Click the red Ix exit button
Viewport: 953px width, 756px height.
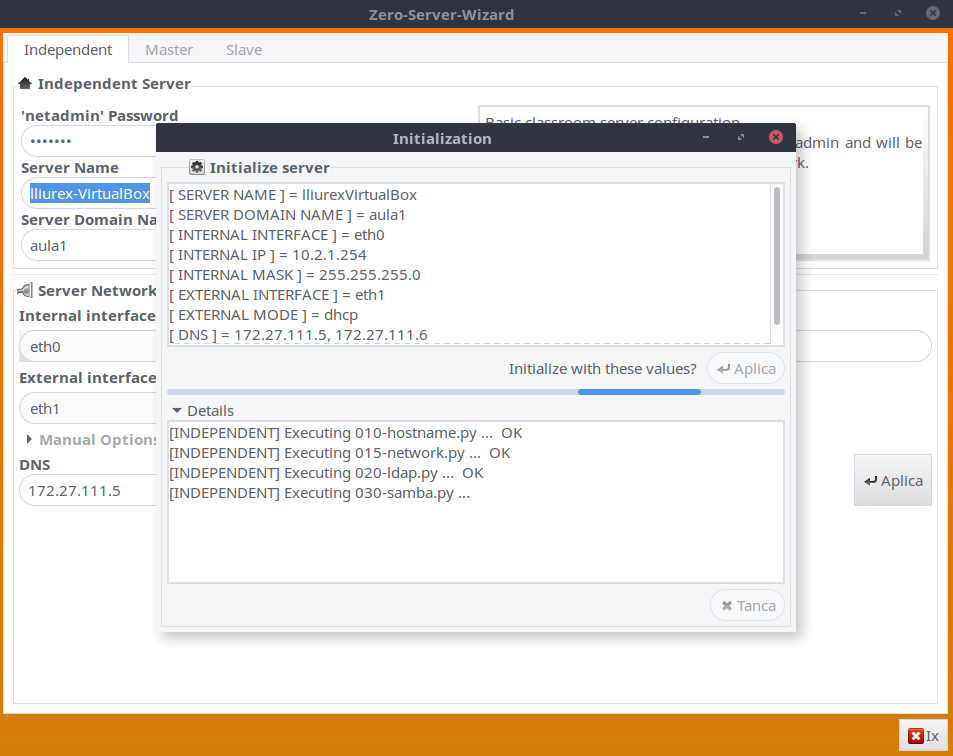click(x=923, y=736)
